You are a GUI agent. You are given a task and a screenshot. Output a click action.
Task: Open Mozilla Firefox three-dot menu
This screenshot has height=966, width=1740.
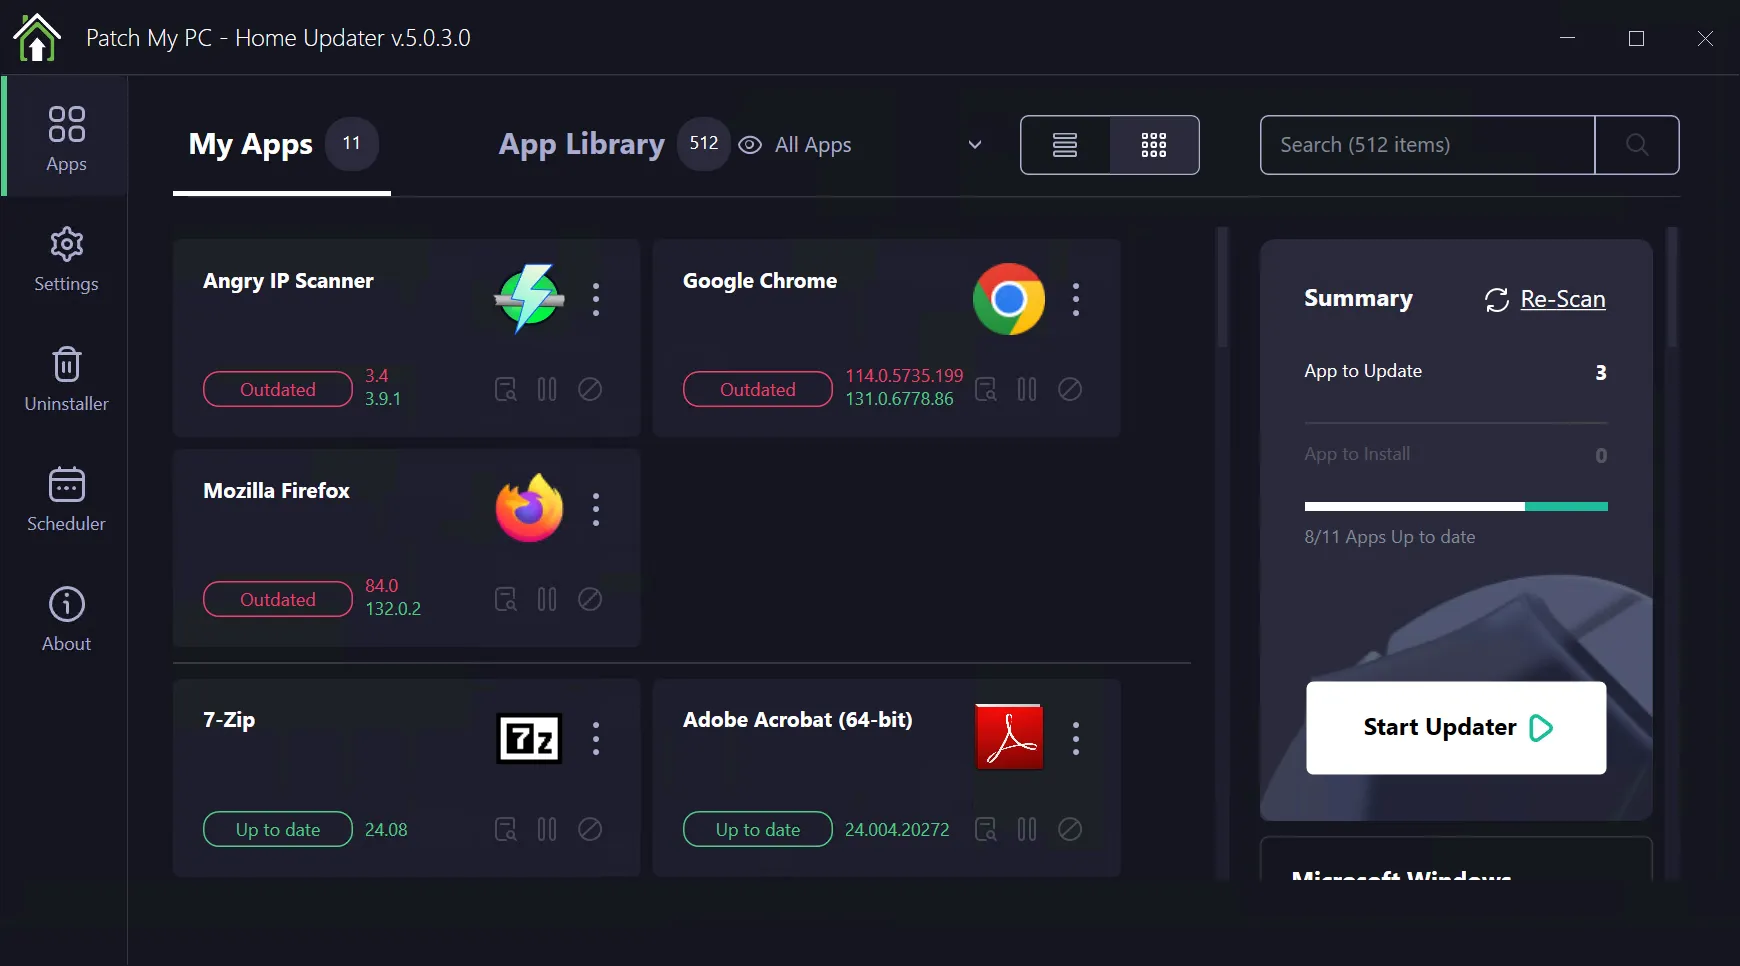(x=596, y=509)
